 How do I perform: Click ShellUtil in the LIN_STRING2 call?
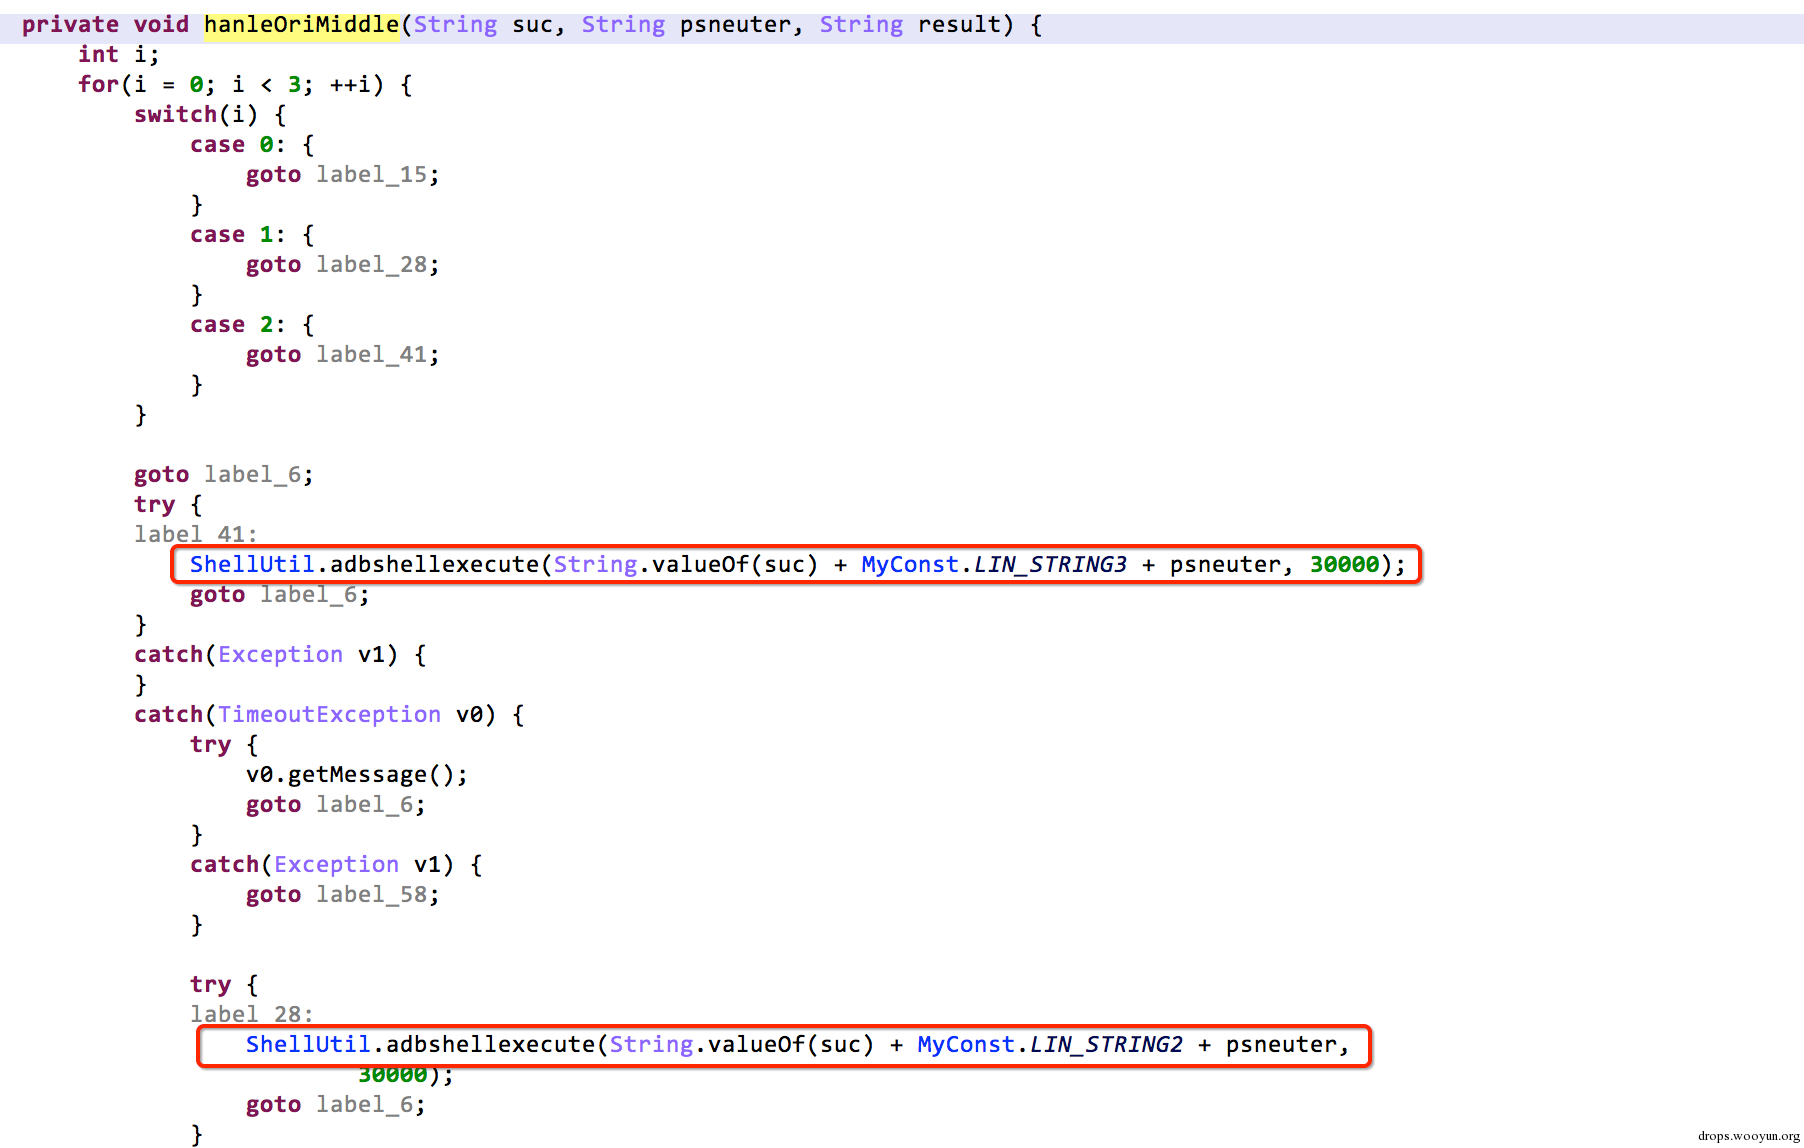click(308, 1045)
